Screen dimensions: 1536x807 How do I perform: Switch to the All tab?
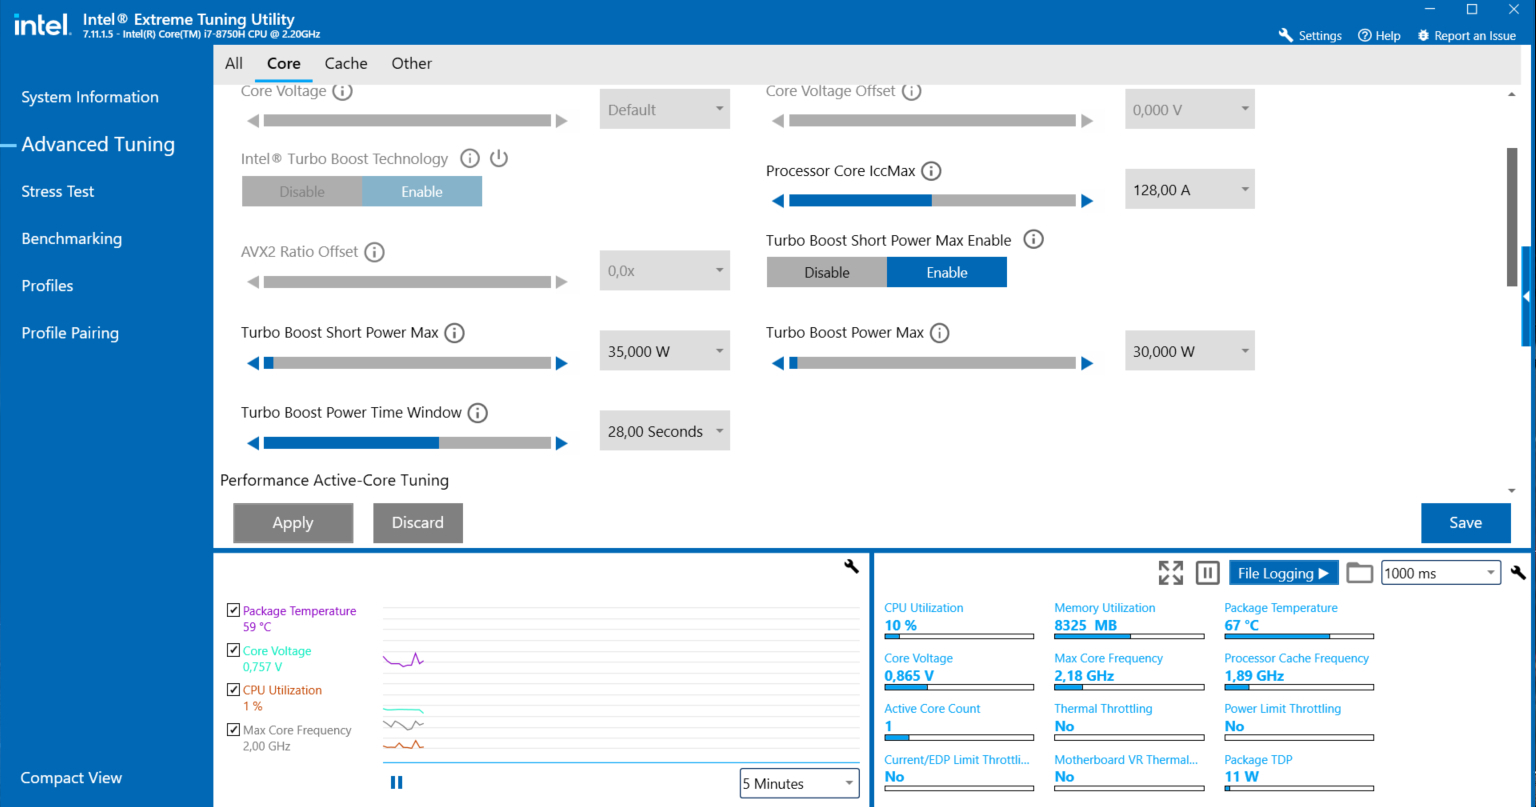point(234,63)
